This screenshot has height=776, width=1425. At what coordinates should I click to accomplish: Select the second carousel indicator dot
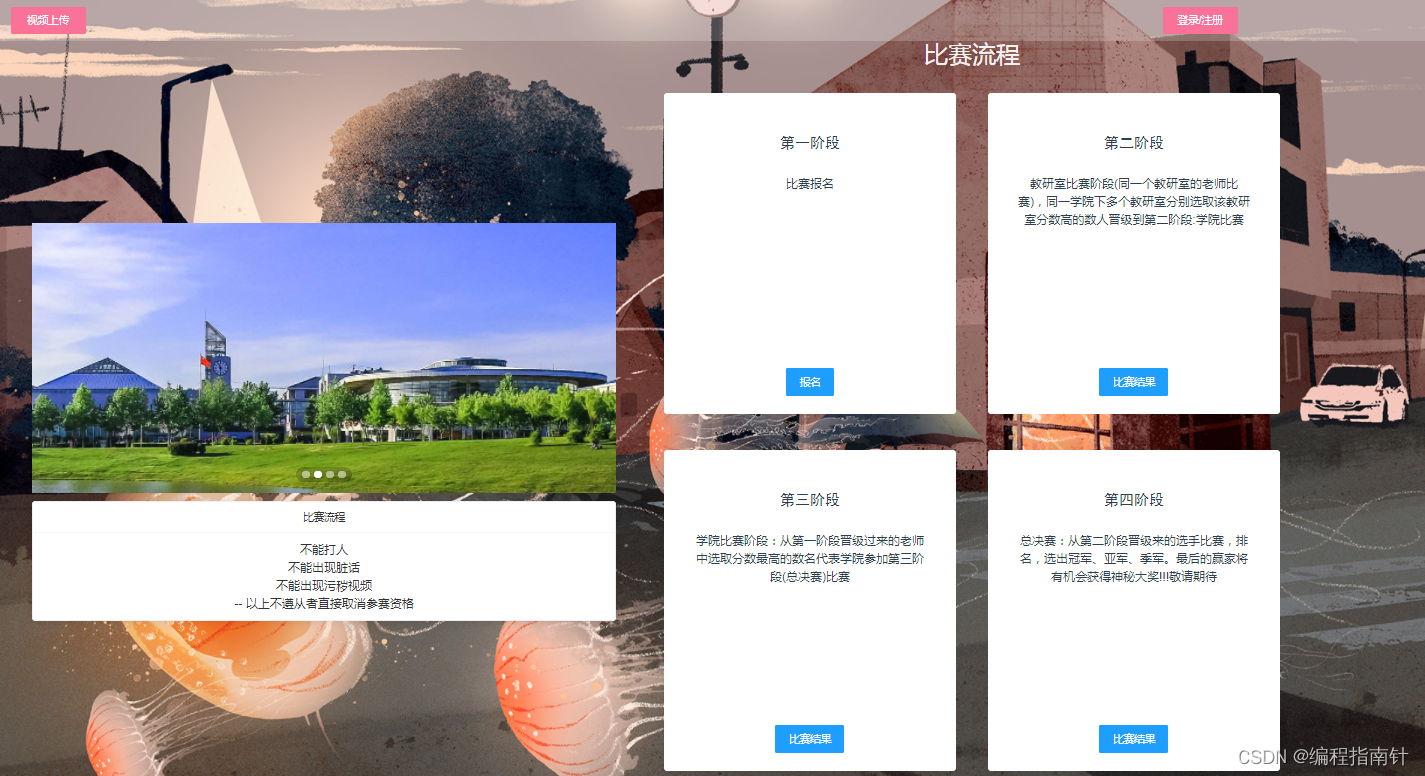[318, 474]
